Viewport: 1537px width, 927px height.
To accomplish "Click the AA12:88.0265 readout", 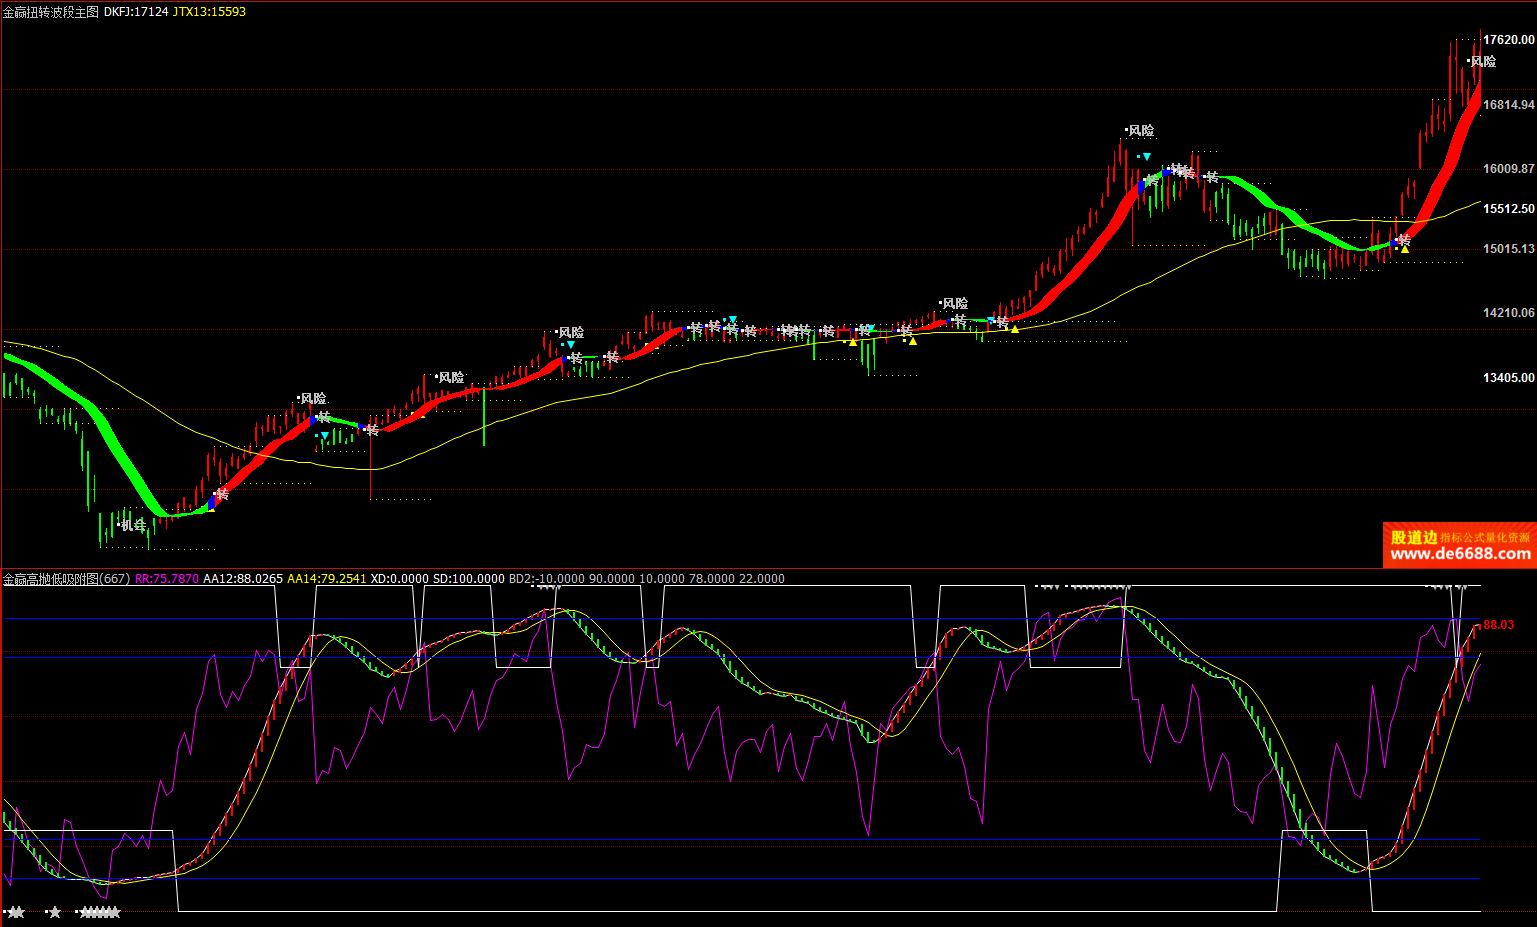I will pos(243,579).
